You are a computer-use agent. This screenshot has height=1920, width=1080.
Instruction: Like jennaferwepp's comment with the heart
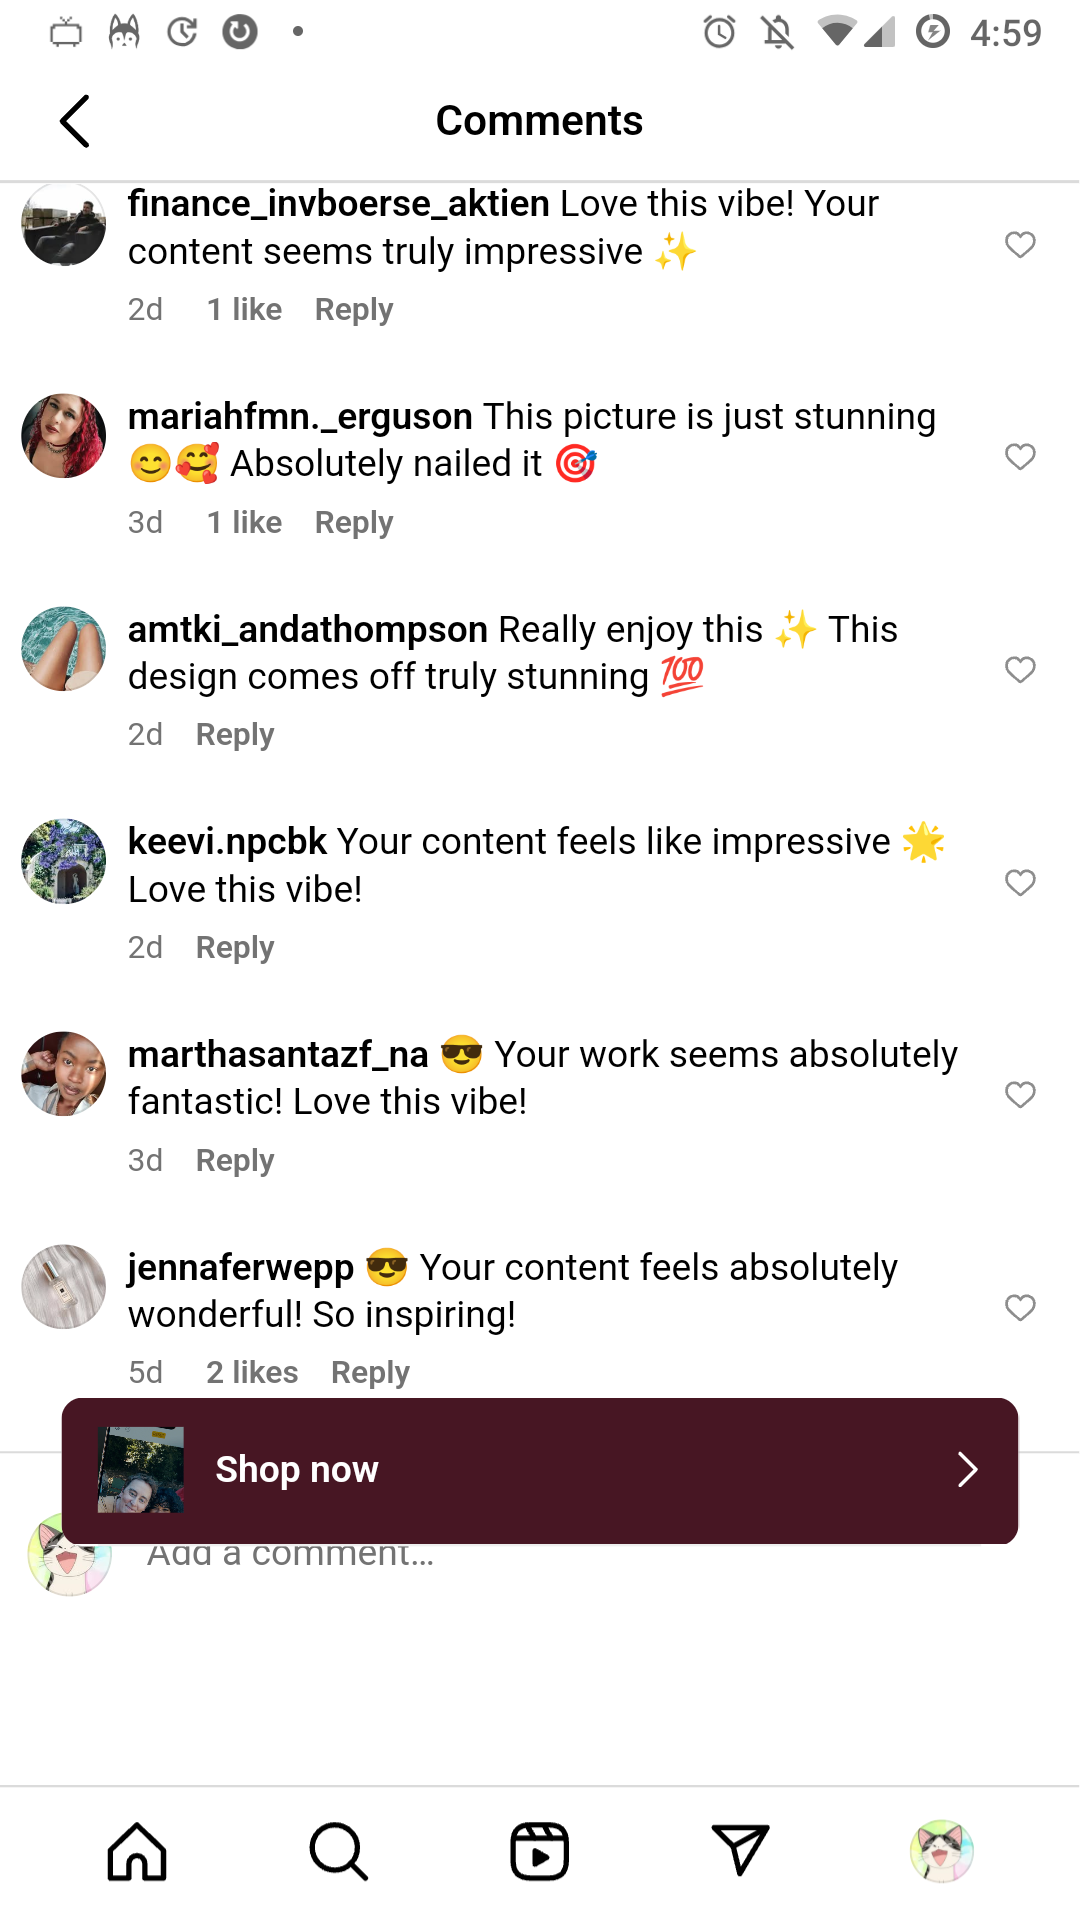[x=1020, y=1308]
